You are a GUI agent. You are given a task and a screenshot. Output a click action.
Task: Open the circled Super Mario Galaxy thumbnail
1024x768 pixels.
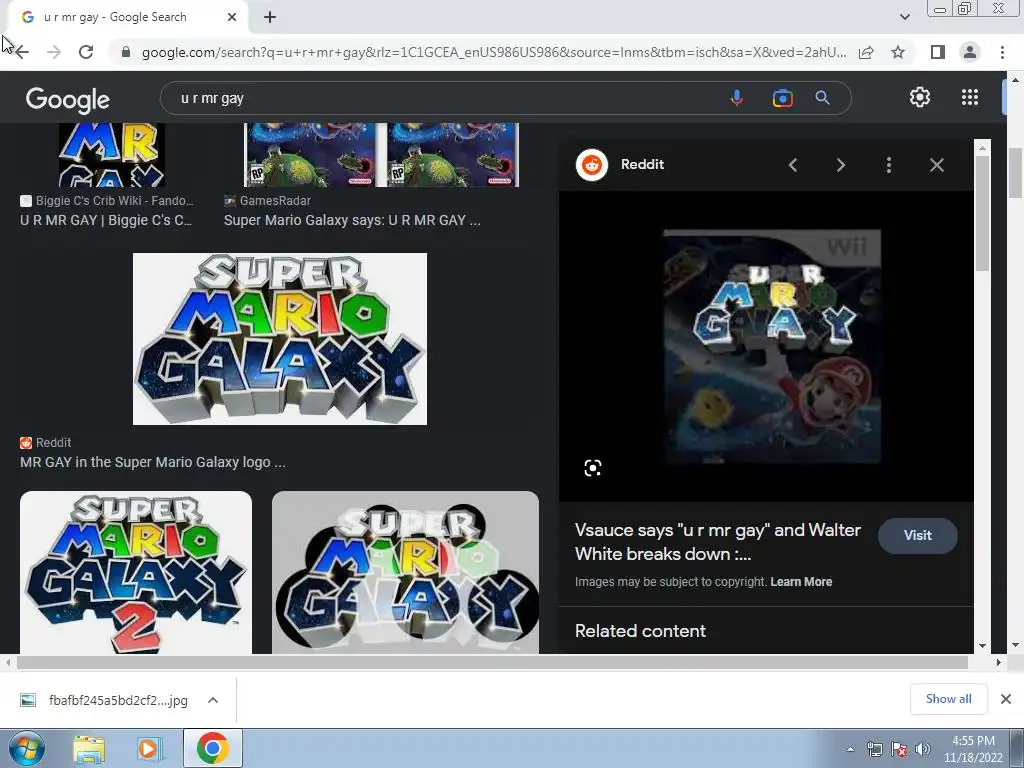[406, 573]
